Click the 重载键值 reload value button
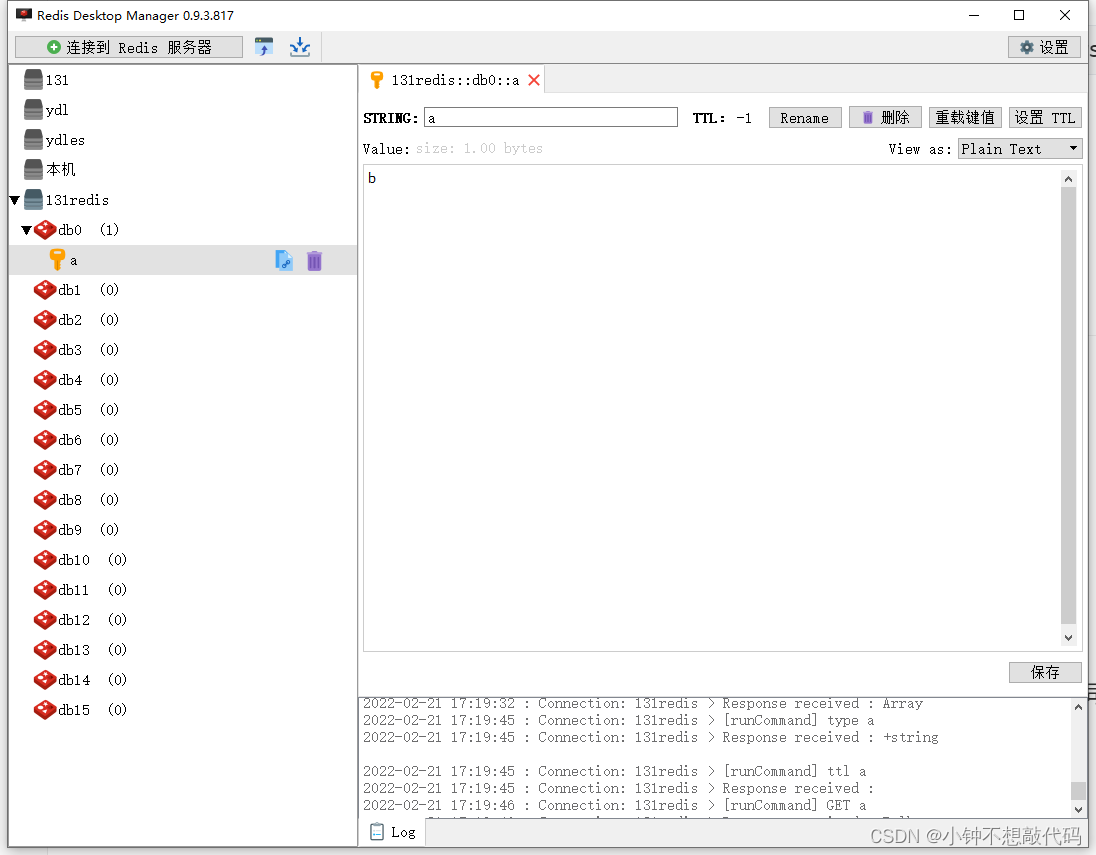 (x=965, y=117)
